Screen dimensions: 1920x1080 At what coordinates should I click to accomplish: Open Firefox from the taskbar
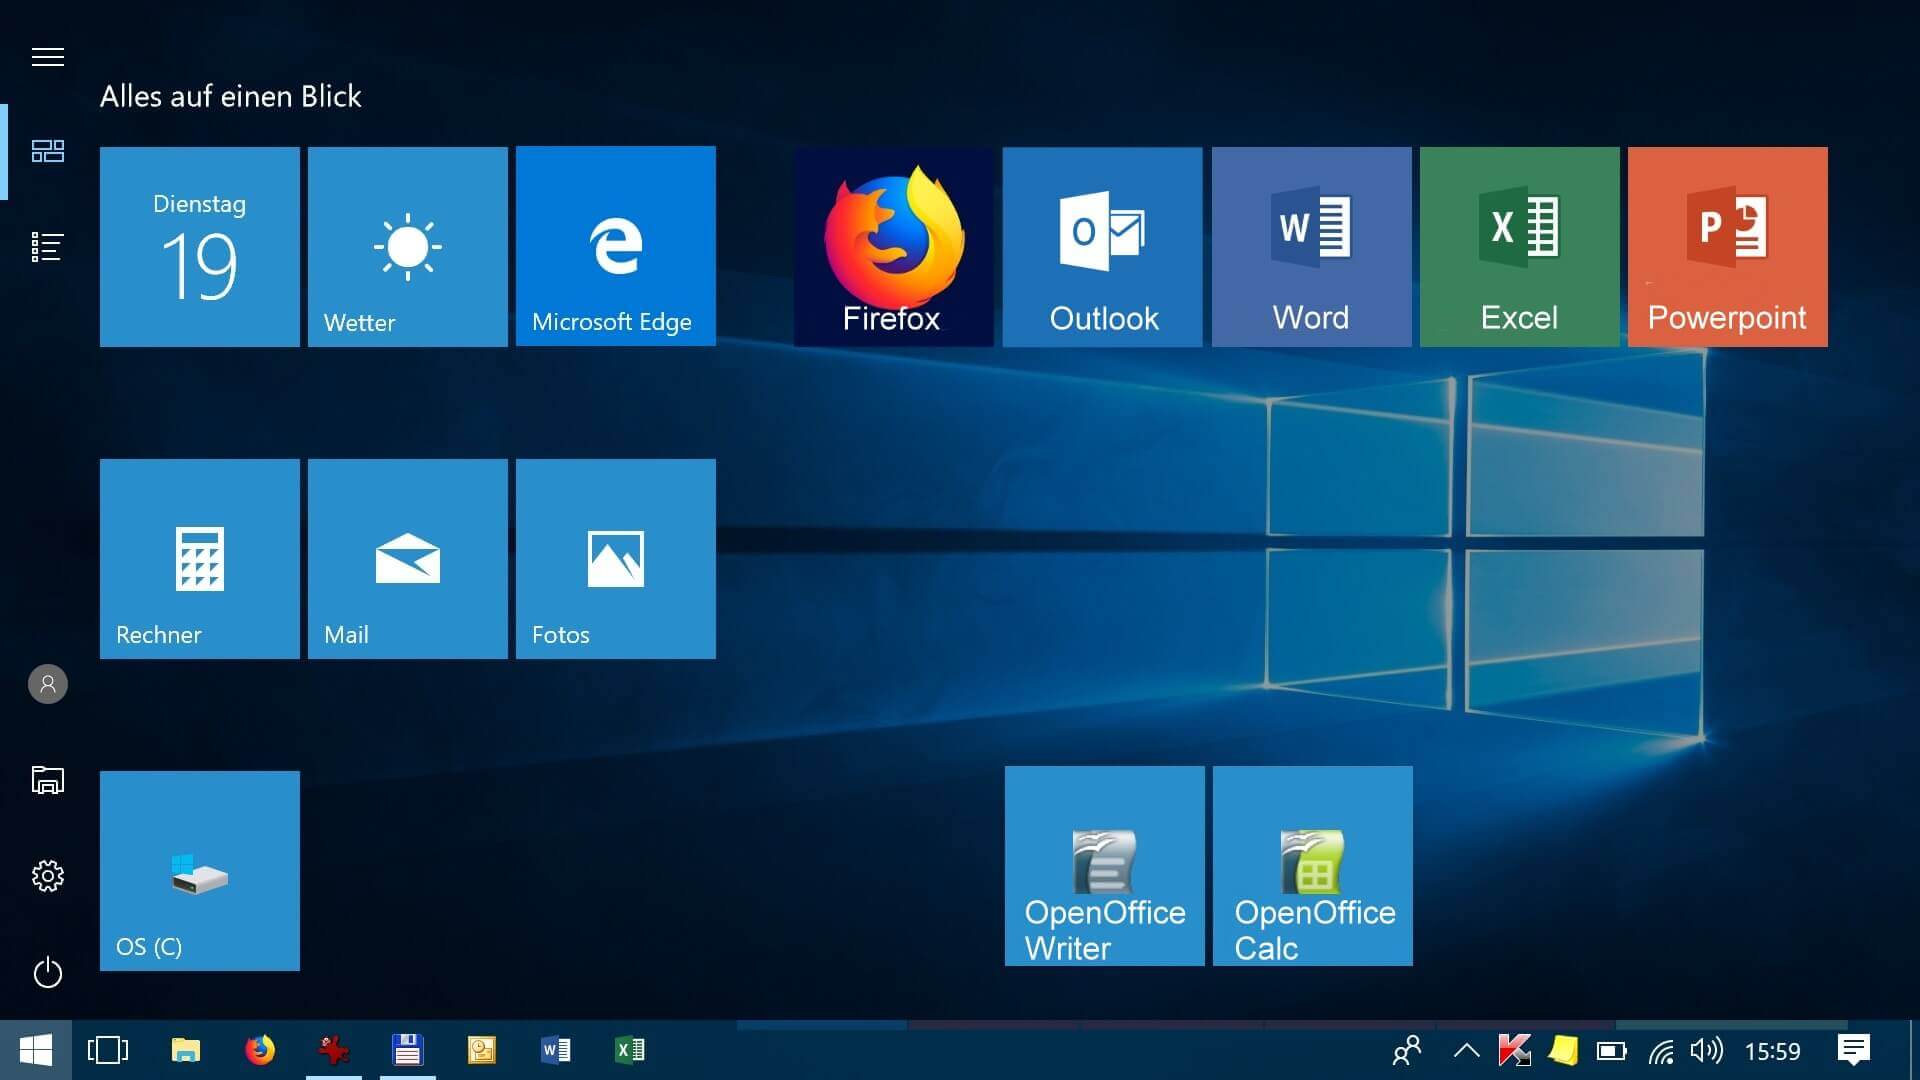pyautogui.click(x=260, y=1050)
